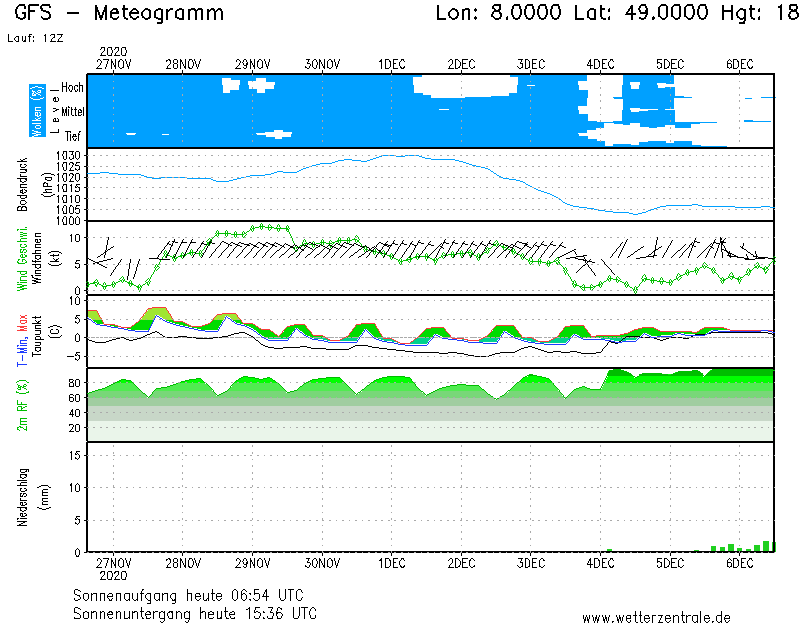The height and width of the screenshot is (625, 800).
Task: Click the Tief cloud level label
Action: point(74,135)
